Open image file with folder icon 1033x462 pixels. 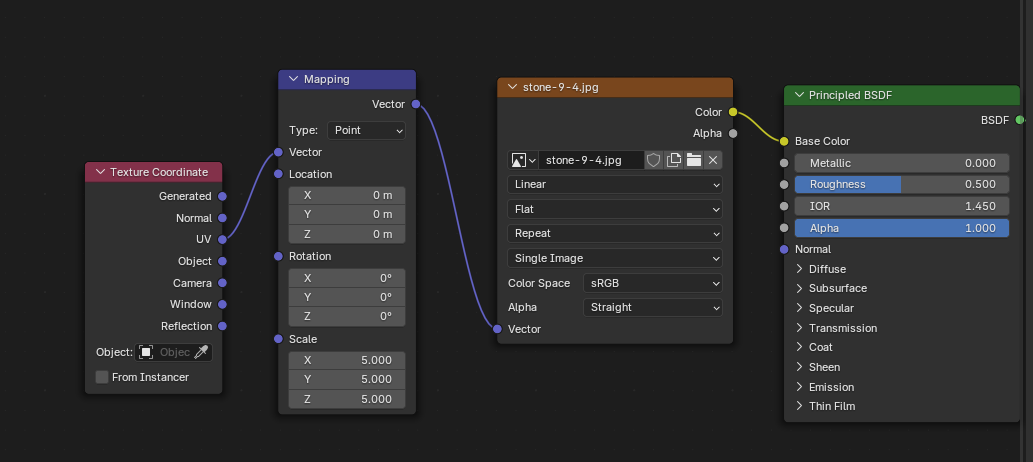(693, 160)
